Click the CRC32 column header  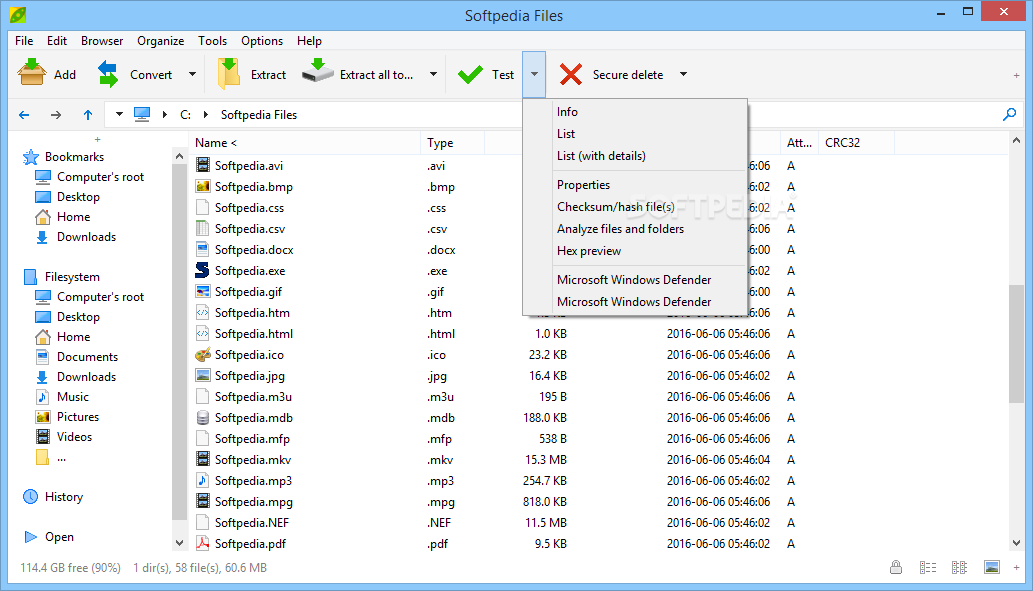pos(856,143)
